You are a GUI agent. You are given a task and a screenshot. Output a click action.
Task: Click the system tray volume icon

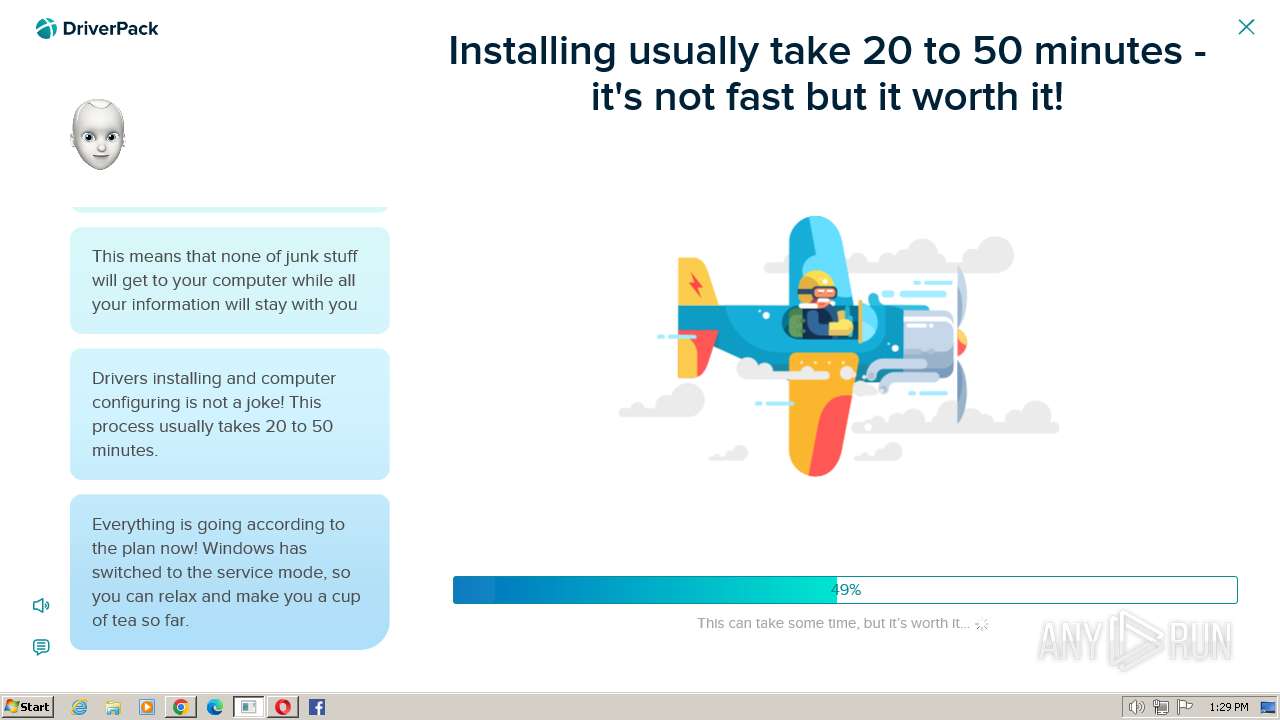pos(1136,707)
